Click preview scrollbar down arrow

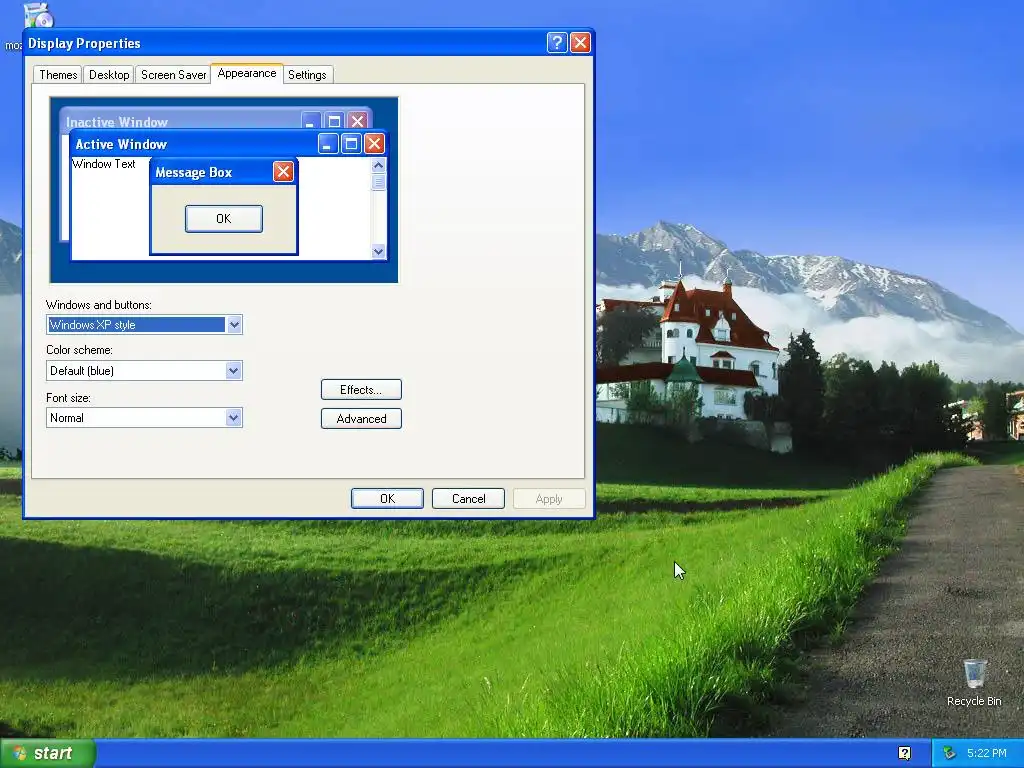tap(378, 251)
